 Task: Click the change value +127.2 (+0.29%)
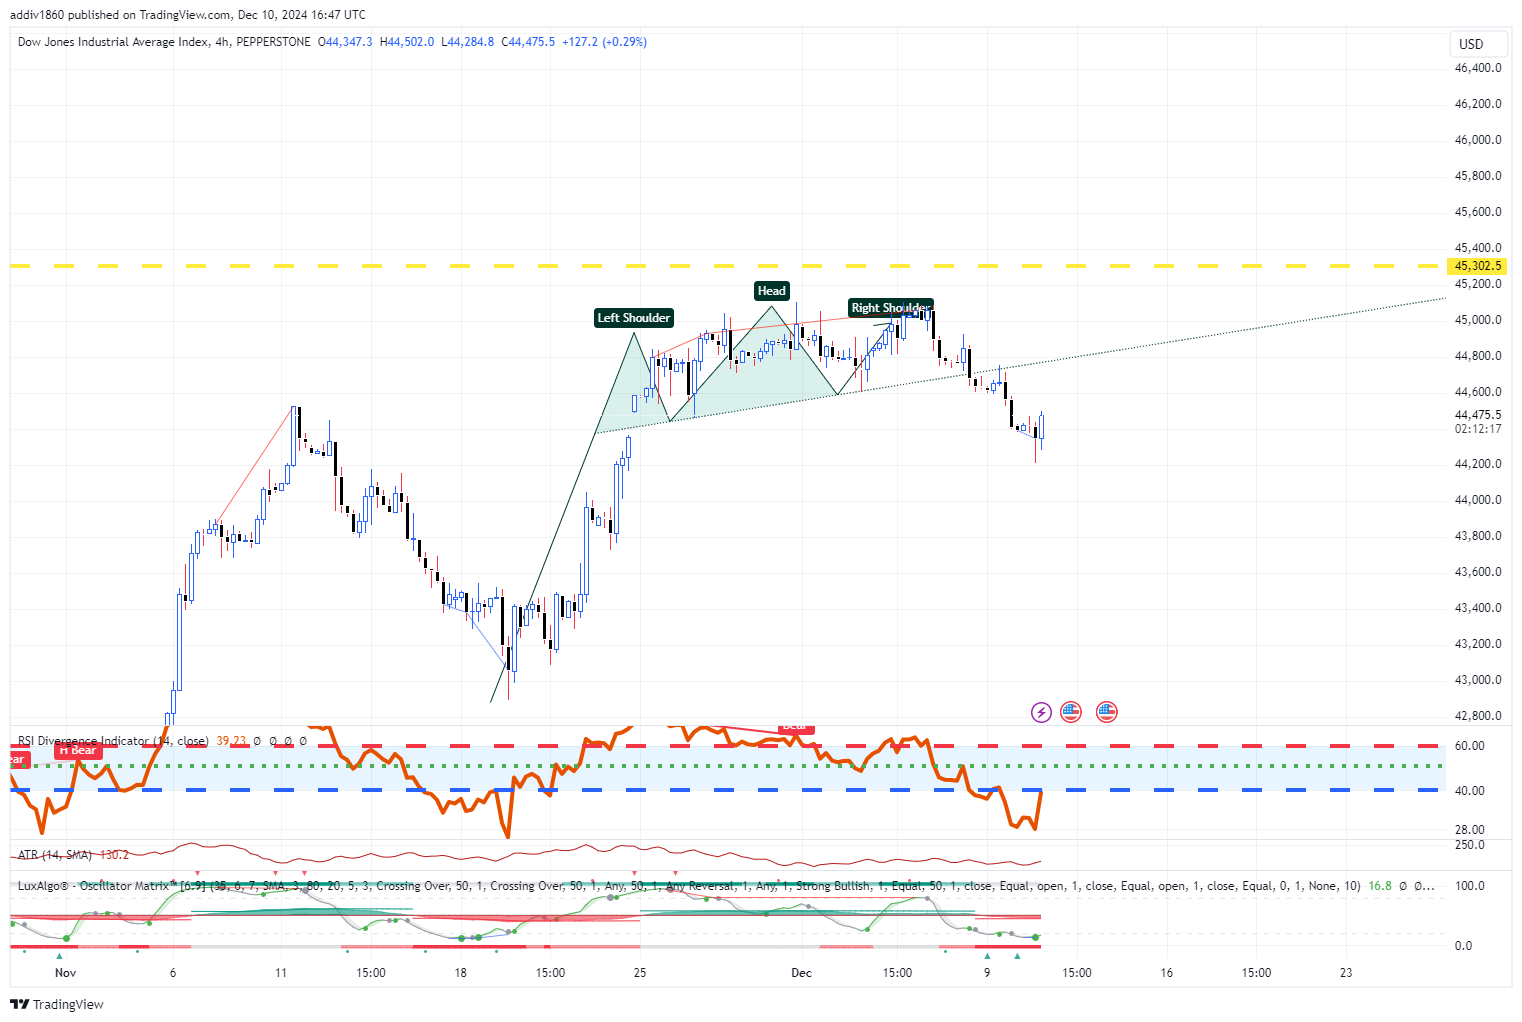tap(604, 42)
